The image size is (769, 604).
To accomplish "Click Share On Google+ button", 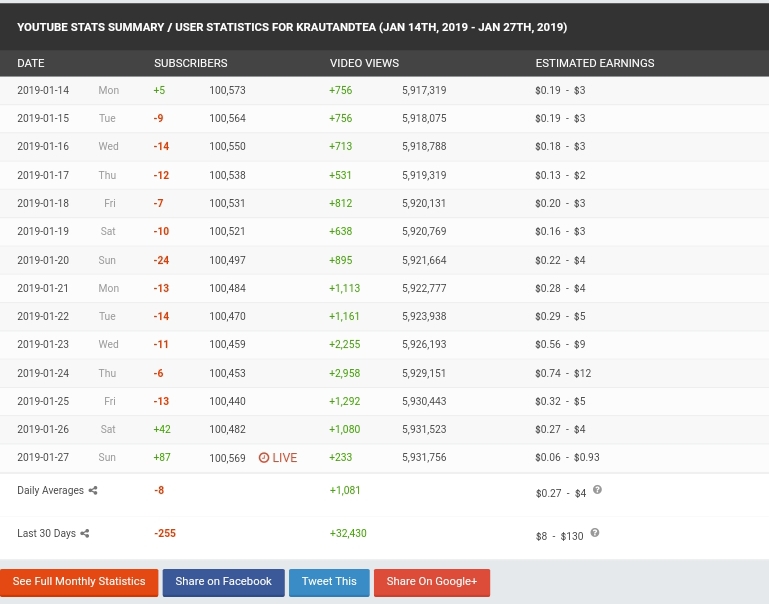I will click(432, 582).
